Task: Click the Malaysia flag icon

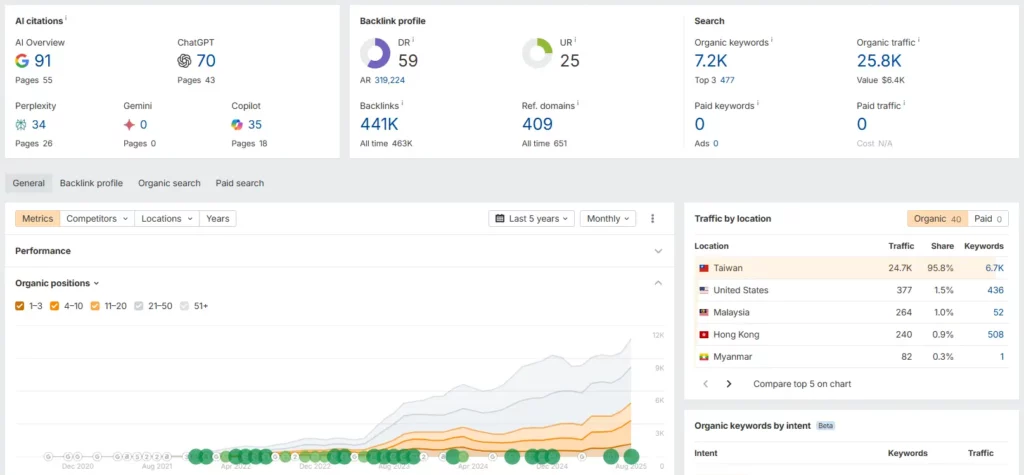Action: pos(704,312)
